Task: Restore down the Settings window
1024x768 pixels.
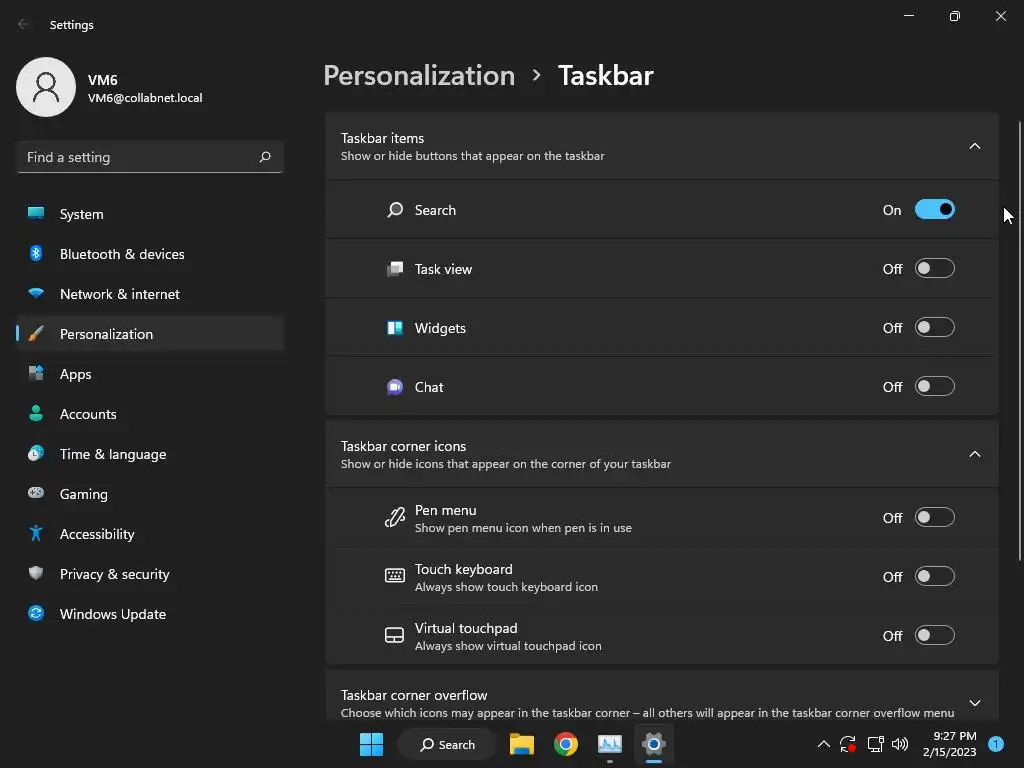Action: tap(954, 16)
